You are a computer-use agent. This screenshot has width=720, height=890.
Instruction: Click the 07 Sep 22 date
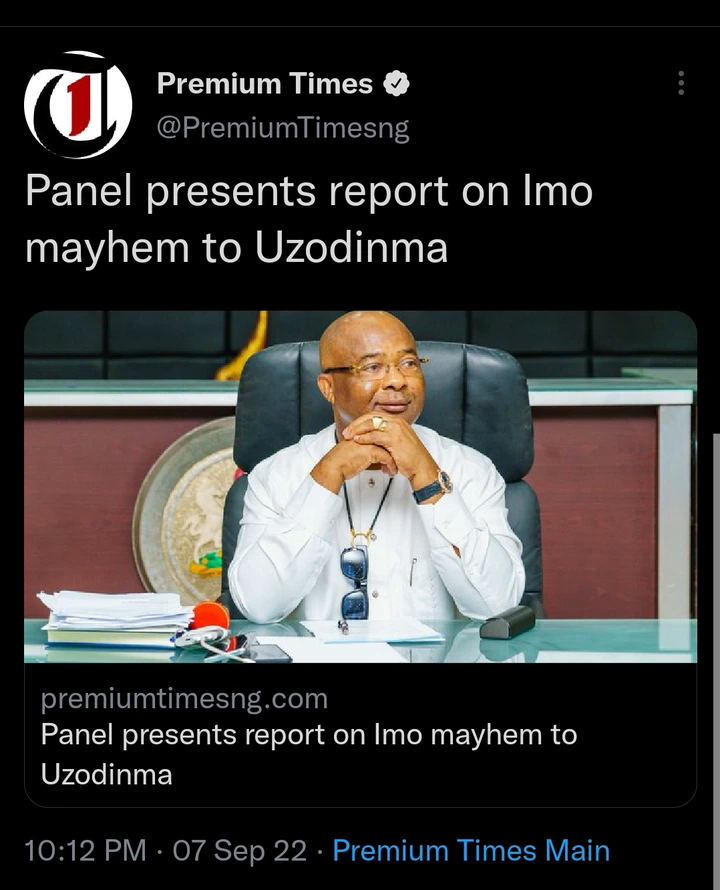240,851
